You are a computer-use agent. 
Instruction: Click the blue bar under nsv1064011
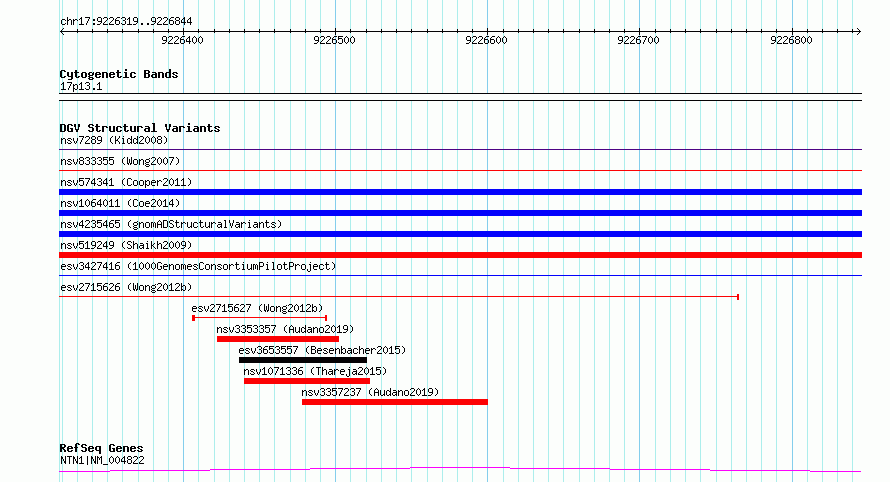460,213
